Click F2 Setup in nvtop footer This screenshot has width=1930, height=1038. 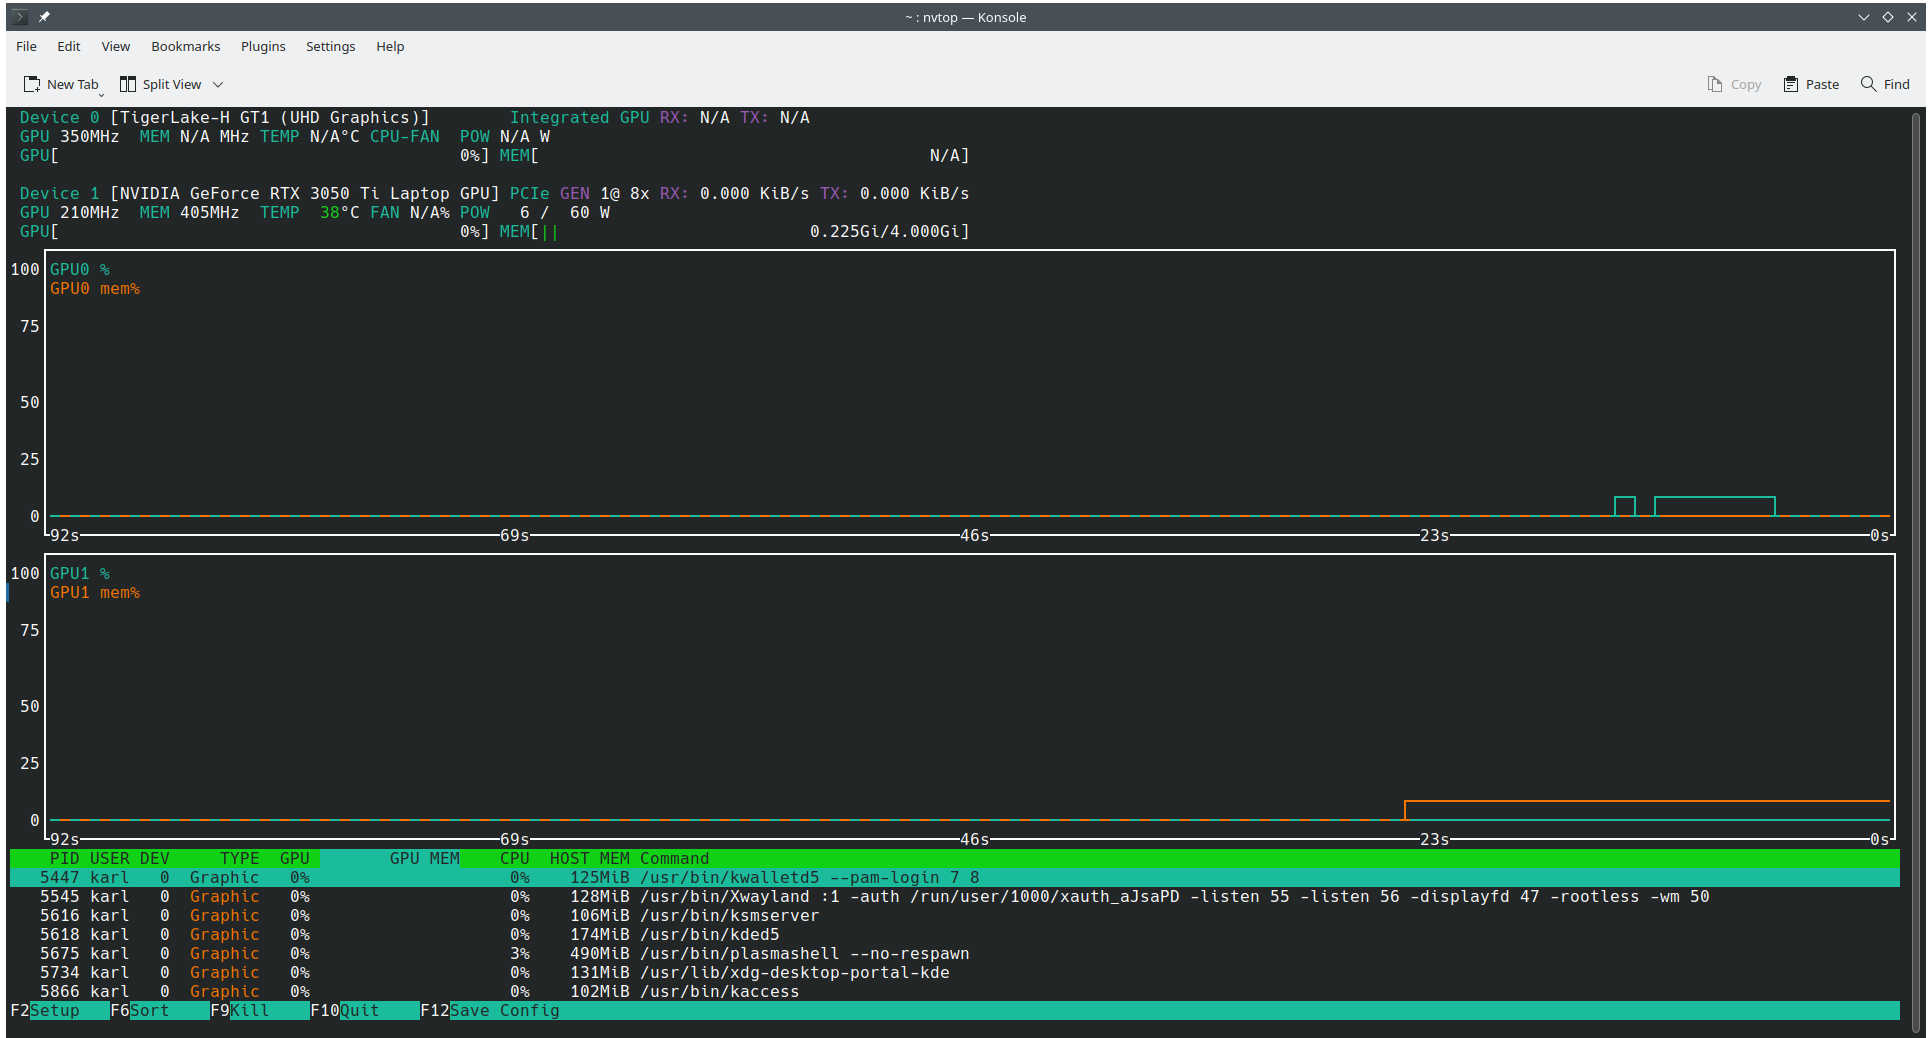(55, 1010)
